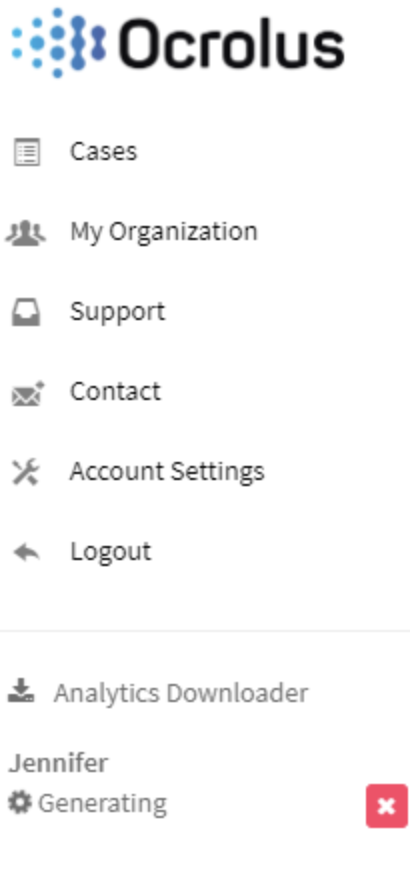Click the My Organization people icon
Viewport: 410px width, 880px height.
click(x=26, y=232)
